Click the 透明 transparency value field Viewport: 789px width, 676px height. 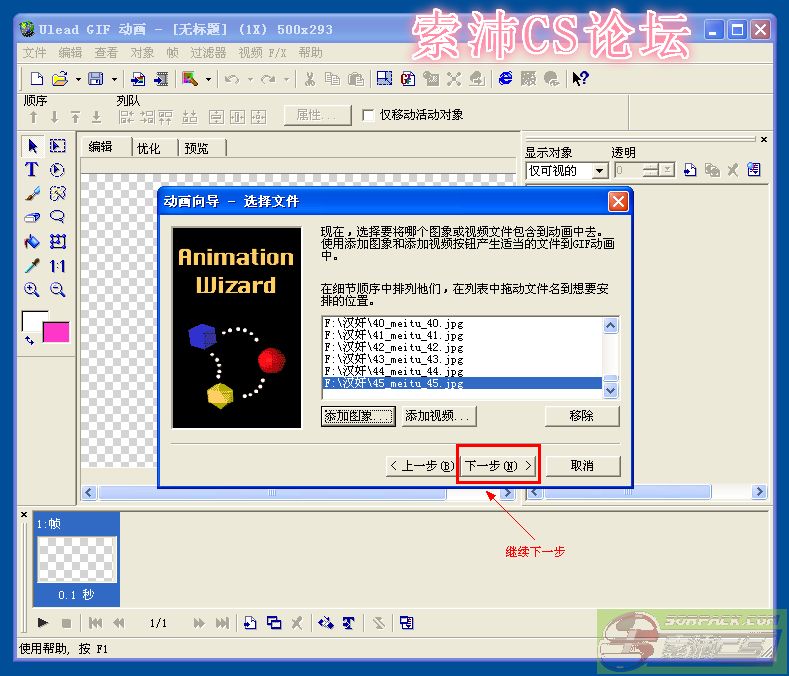point(628,171)
